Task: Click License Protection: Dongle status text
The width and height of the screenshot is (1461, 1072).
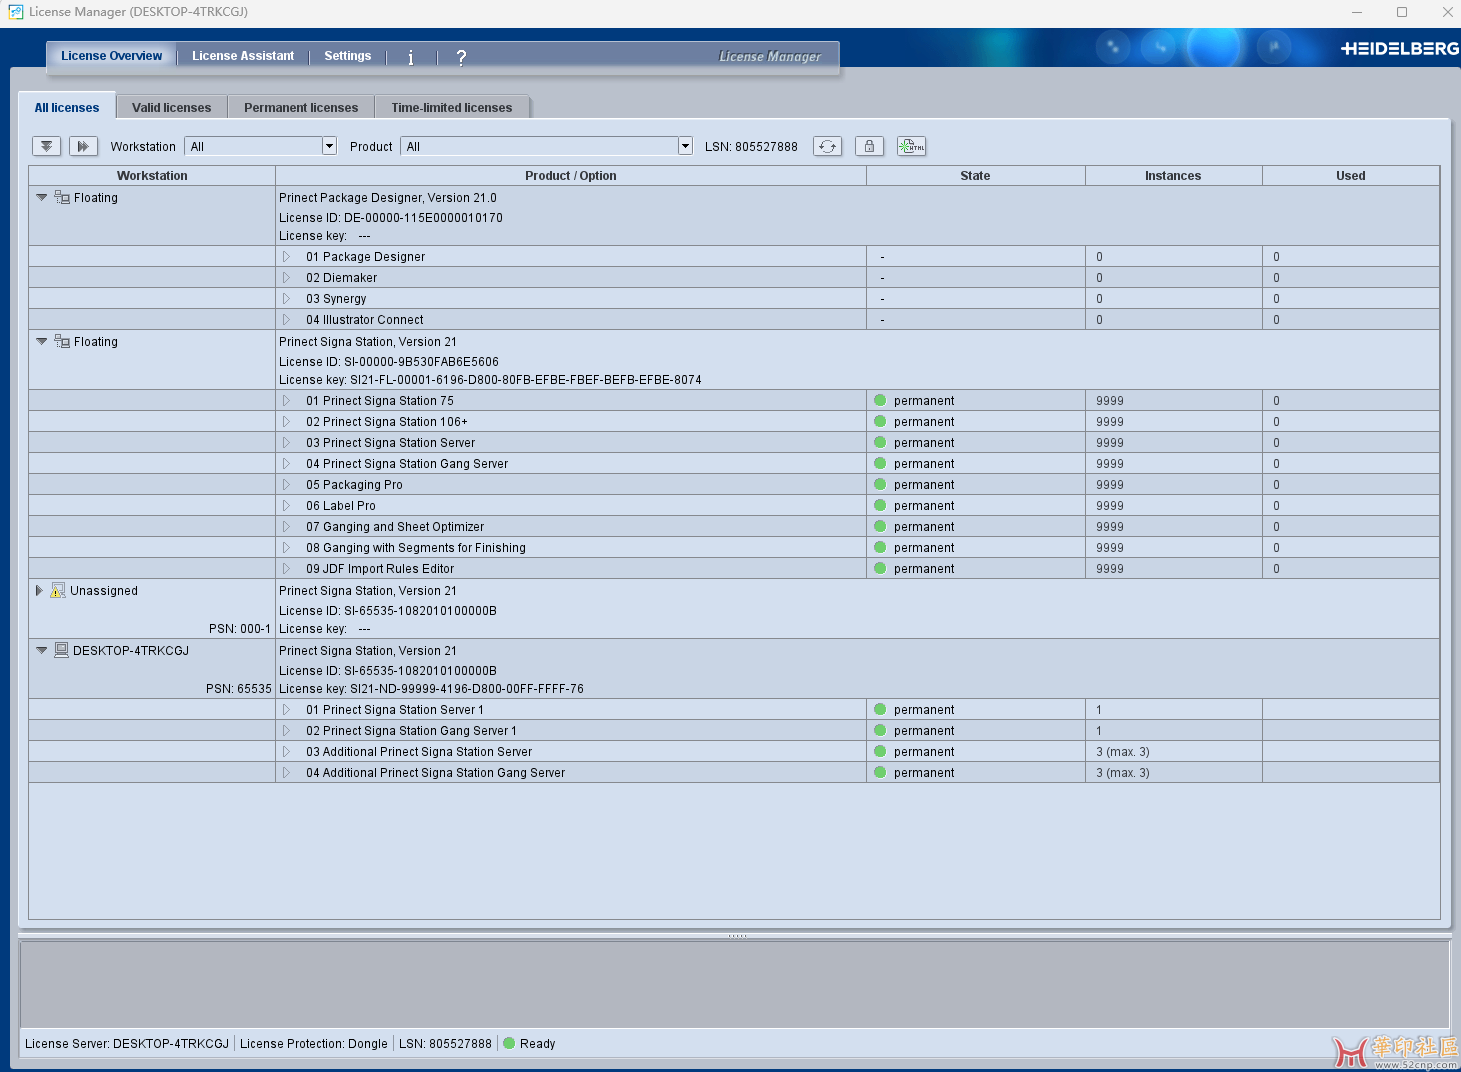Action: tap(314, 1043)
